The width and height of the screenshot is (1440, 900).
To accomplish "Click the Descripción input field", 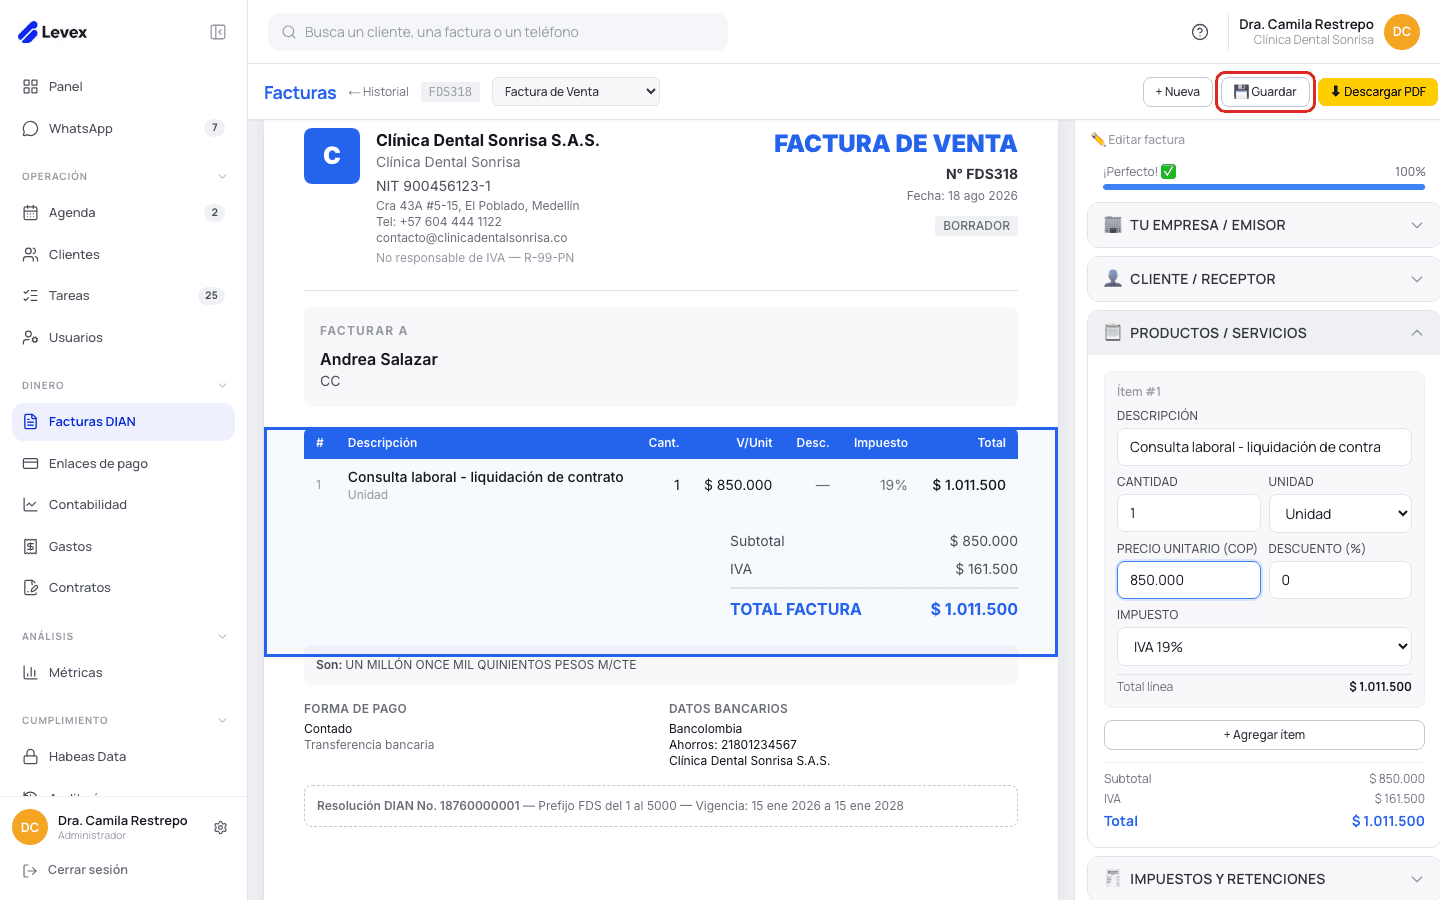I will [x=1264, y=447].
